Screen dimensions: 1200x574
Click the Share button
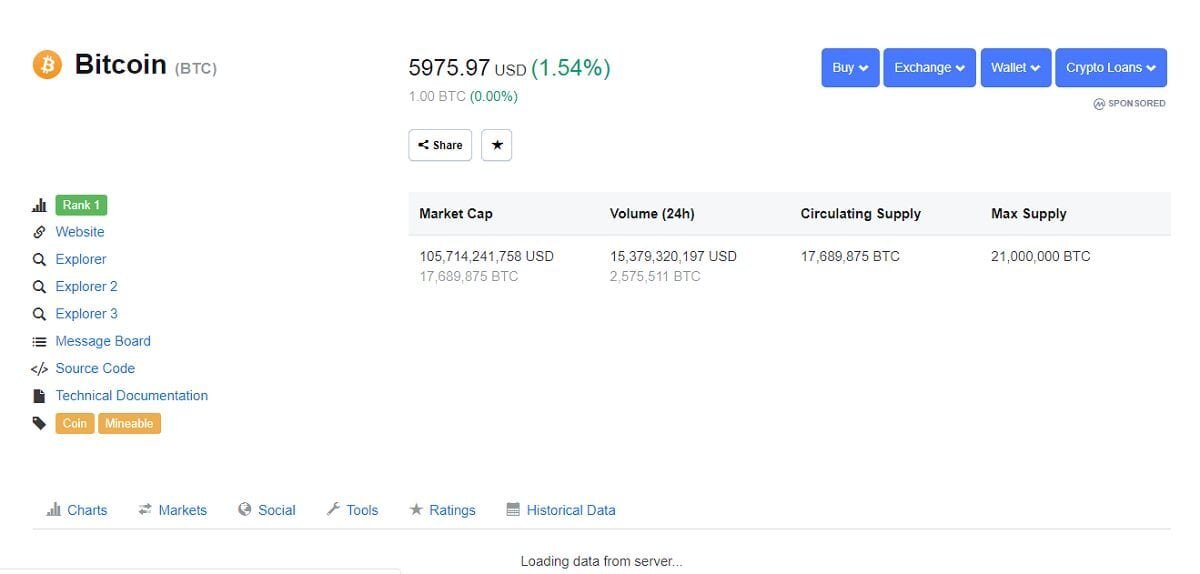[440, 145]
